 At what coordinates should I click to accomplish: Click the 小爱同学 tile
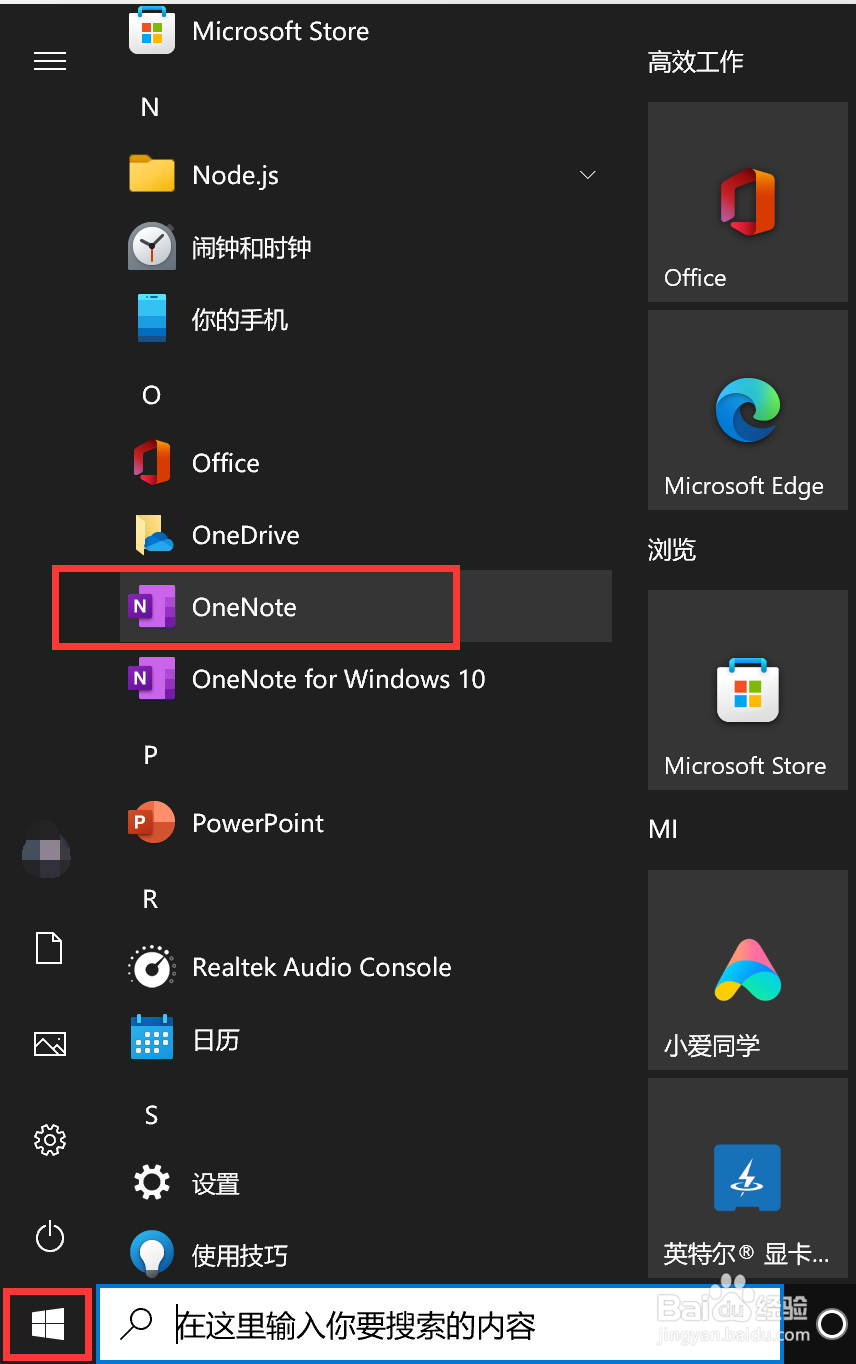click(x=748, y=970)
